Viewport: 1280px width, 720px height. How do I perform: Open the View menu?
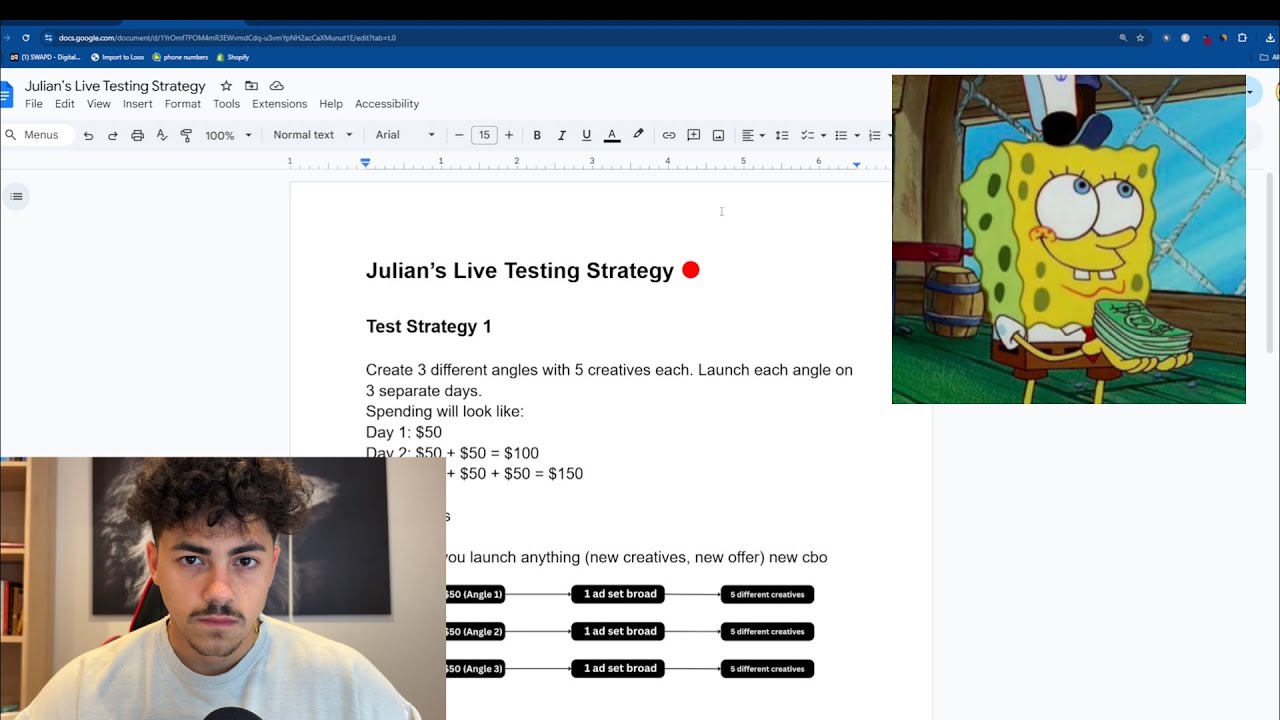coord(99,104)
